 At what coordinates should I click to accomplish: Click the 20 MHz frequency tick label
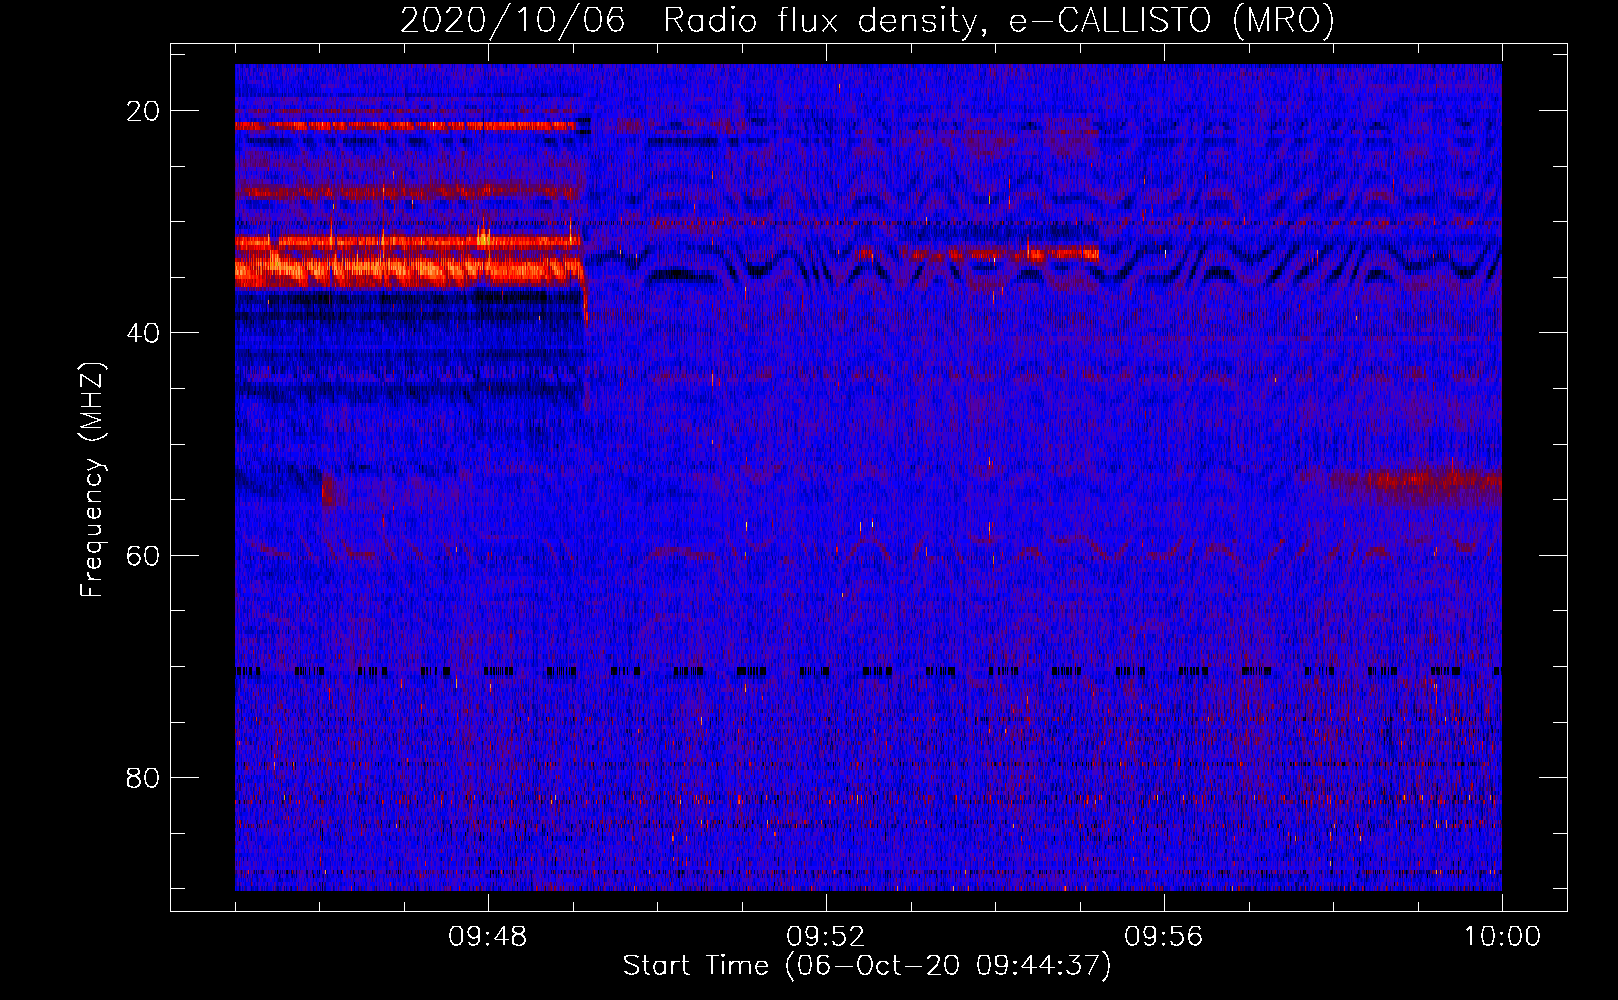pos(144,111)
